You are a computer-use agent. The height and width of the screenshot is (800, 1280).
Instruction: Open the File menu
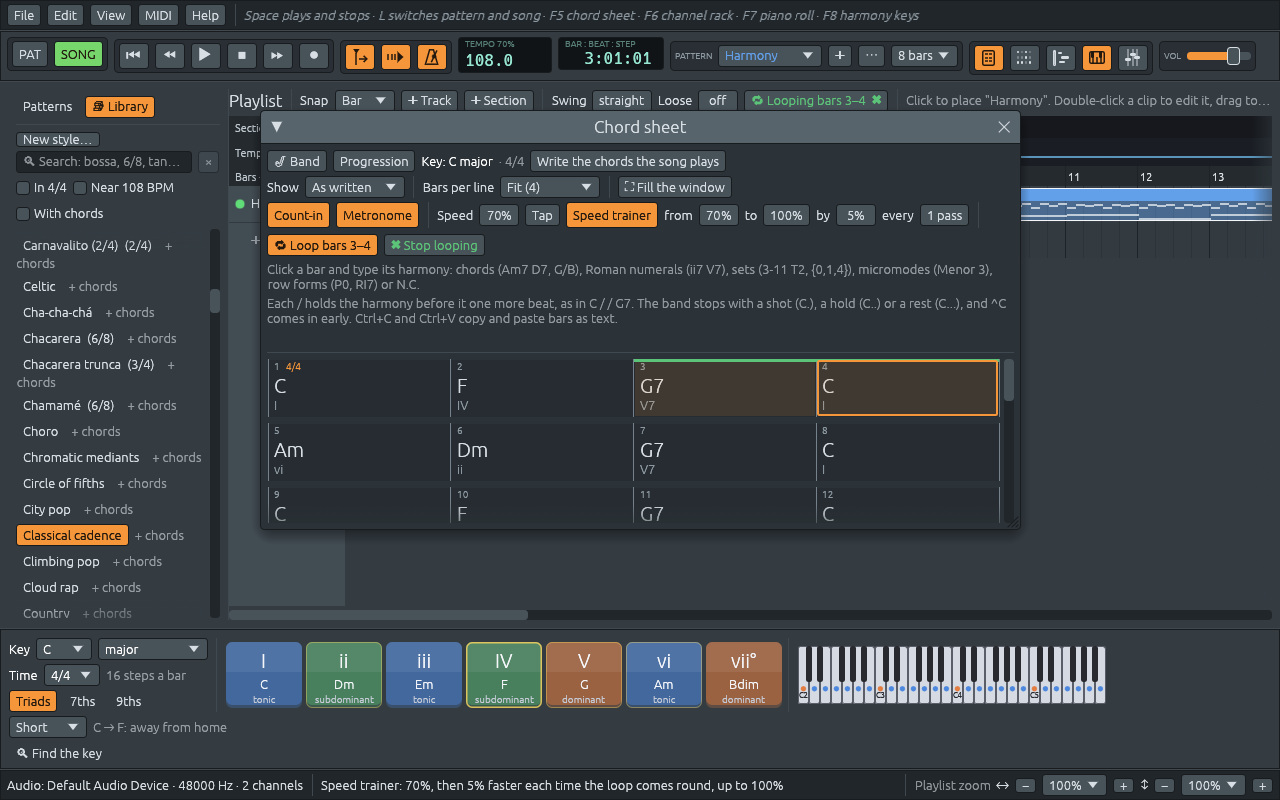pos(24,15)
